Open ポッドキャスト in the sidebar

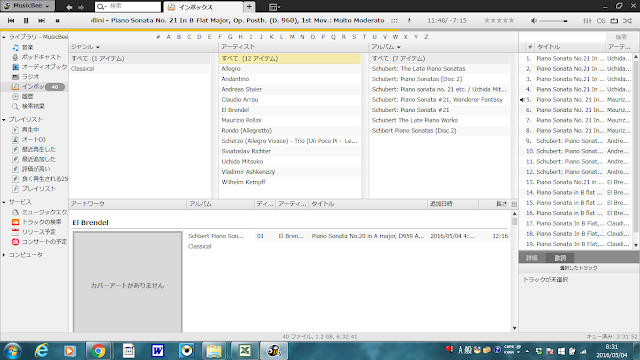pyautogui.click(x=41, y=57)
